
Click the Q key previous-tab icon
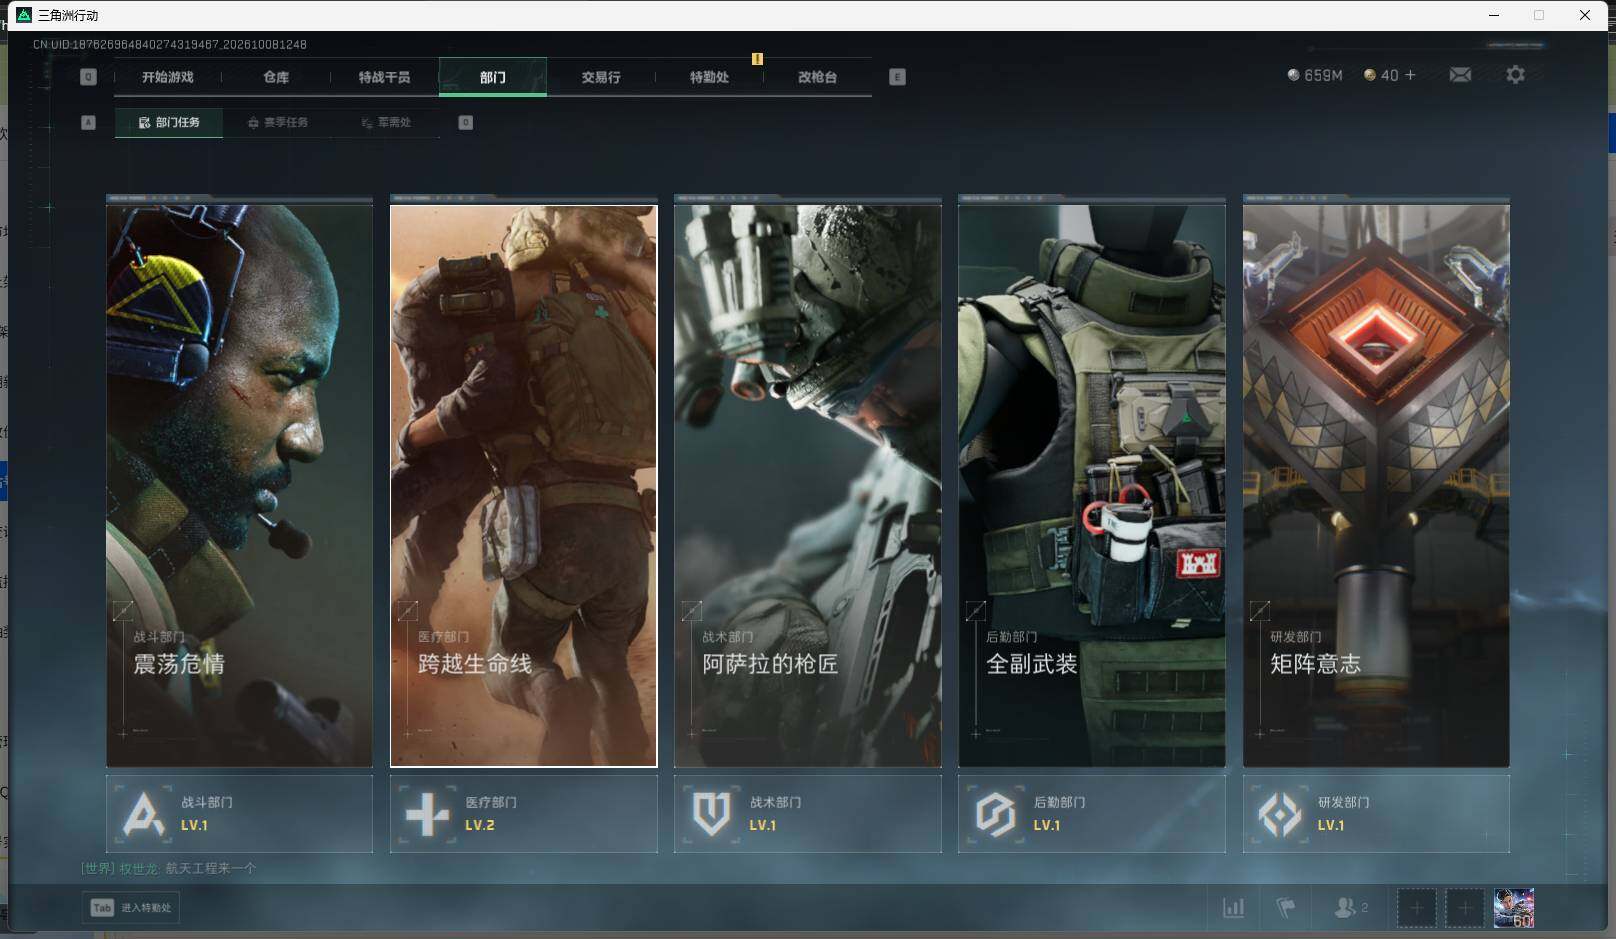tap(88, 77)
